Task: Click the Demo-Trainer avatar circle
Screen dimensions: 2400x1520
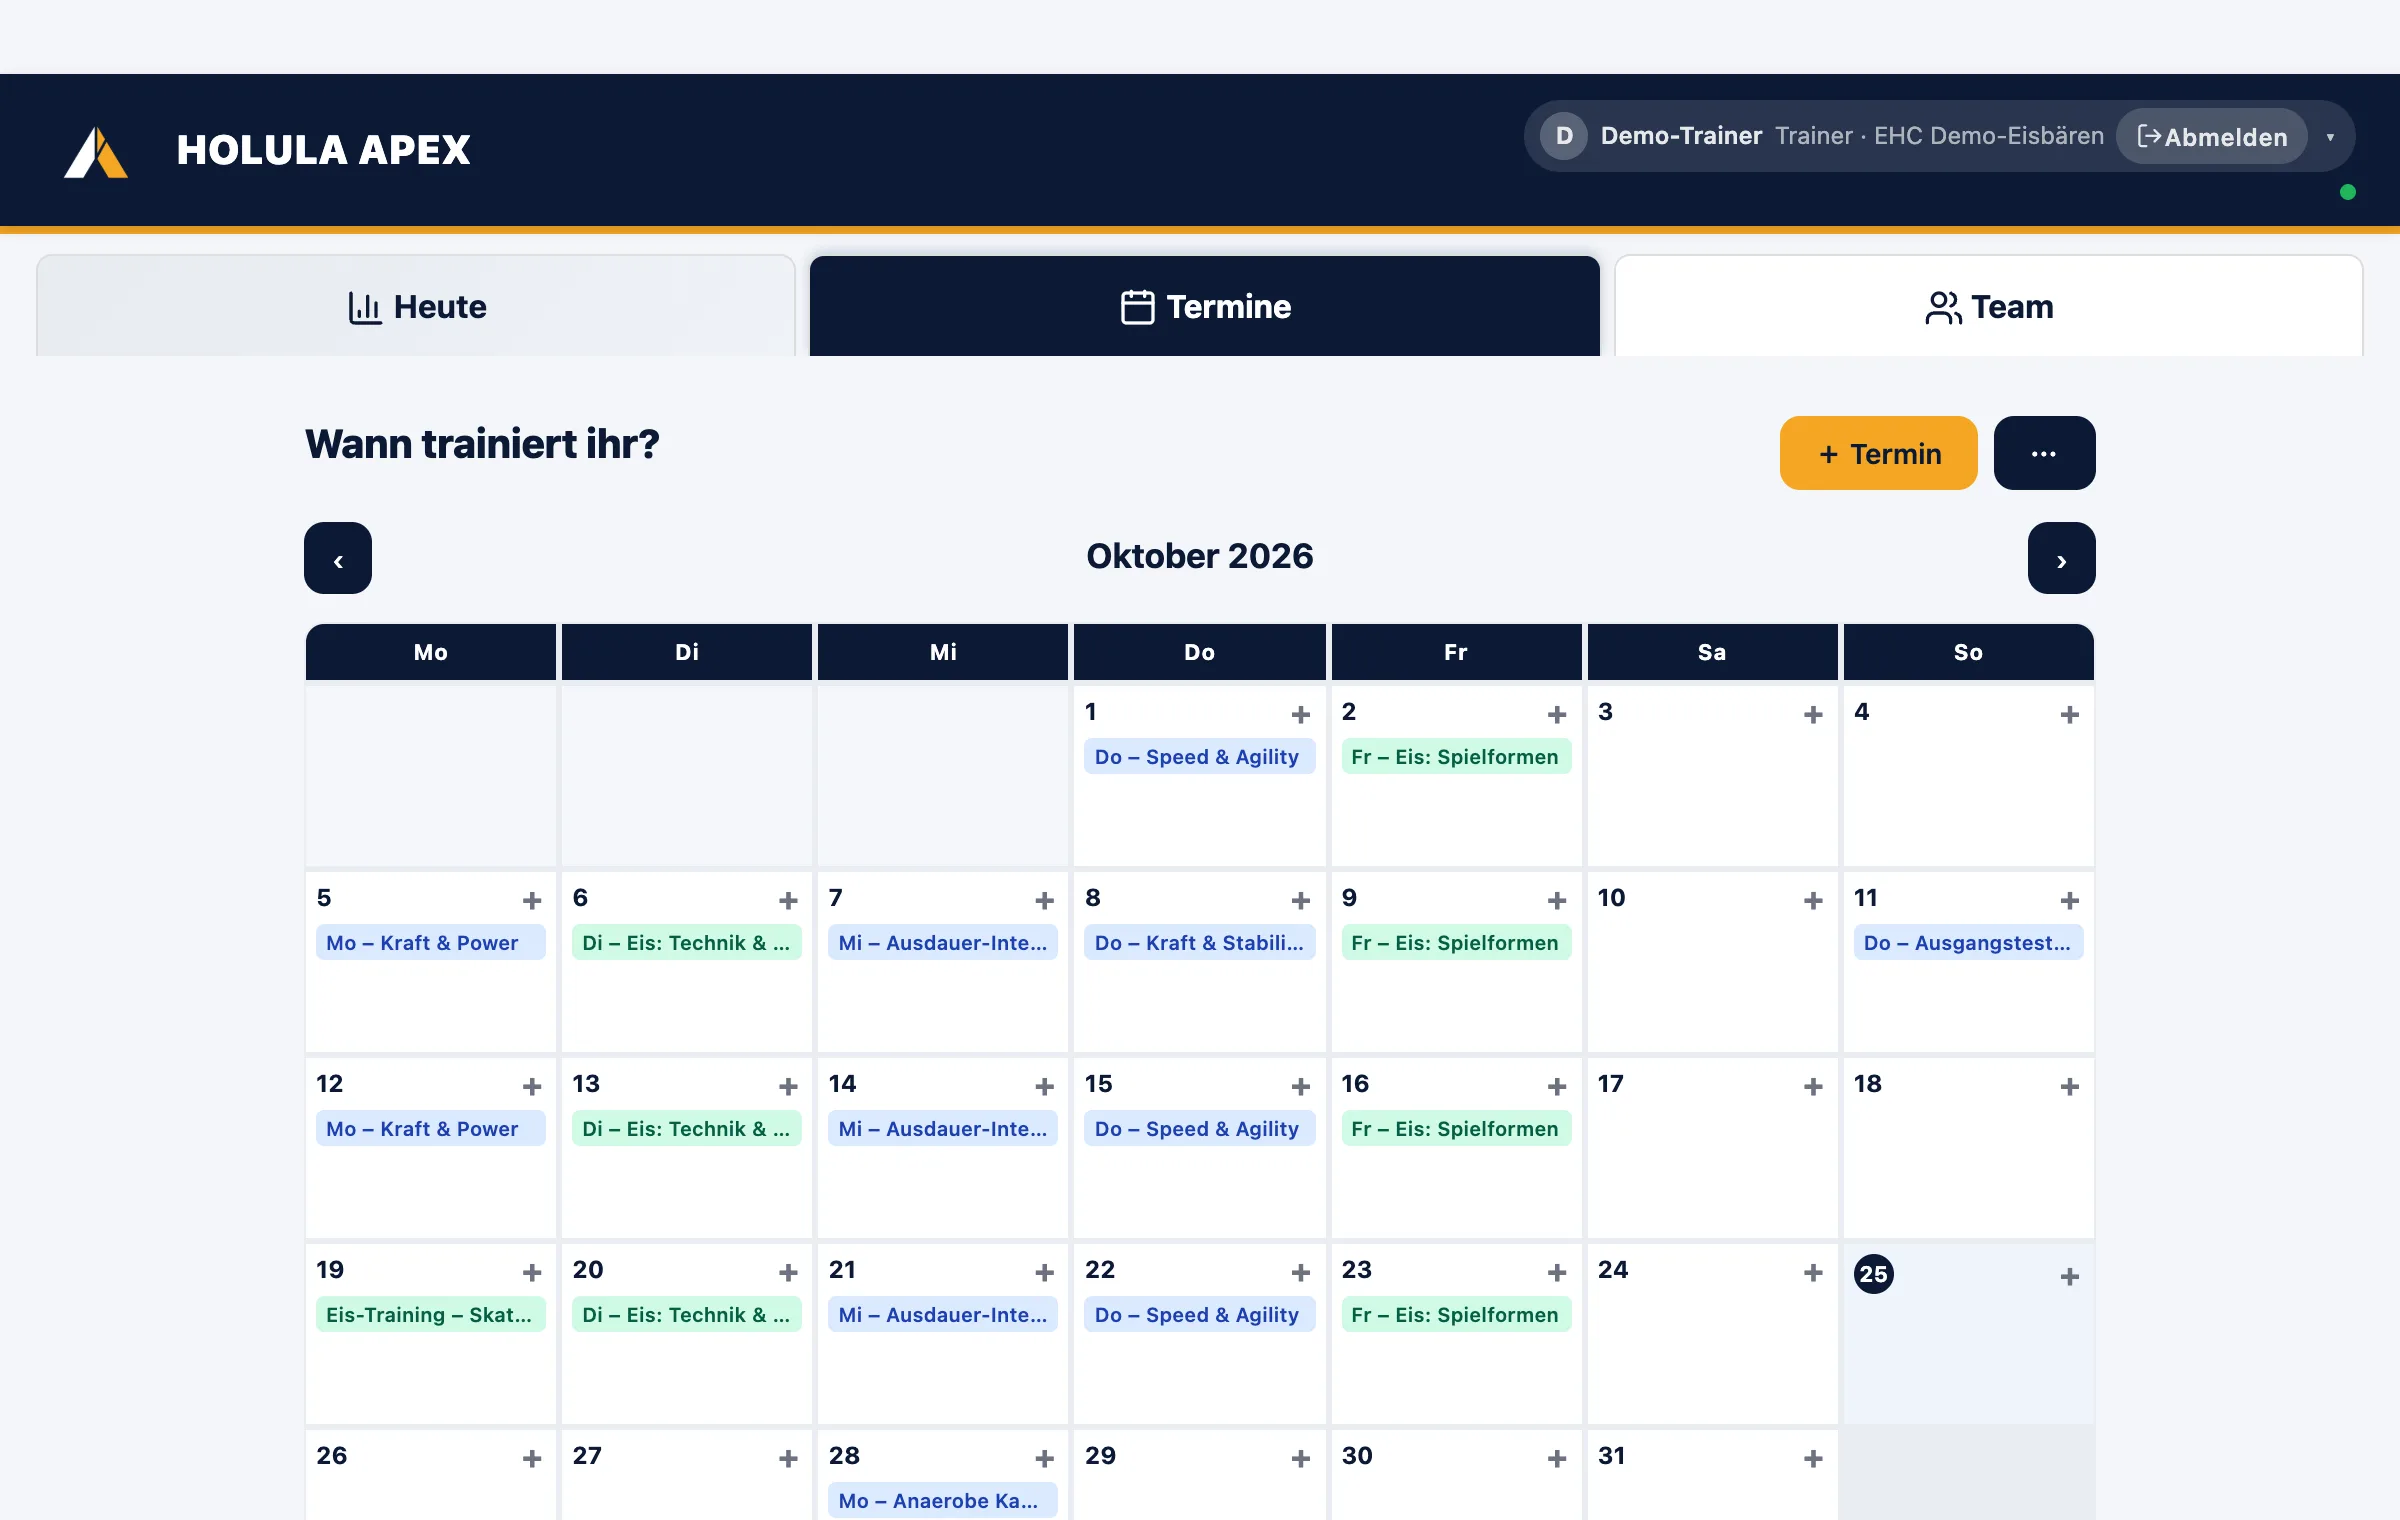Action: point(1564,136)
